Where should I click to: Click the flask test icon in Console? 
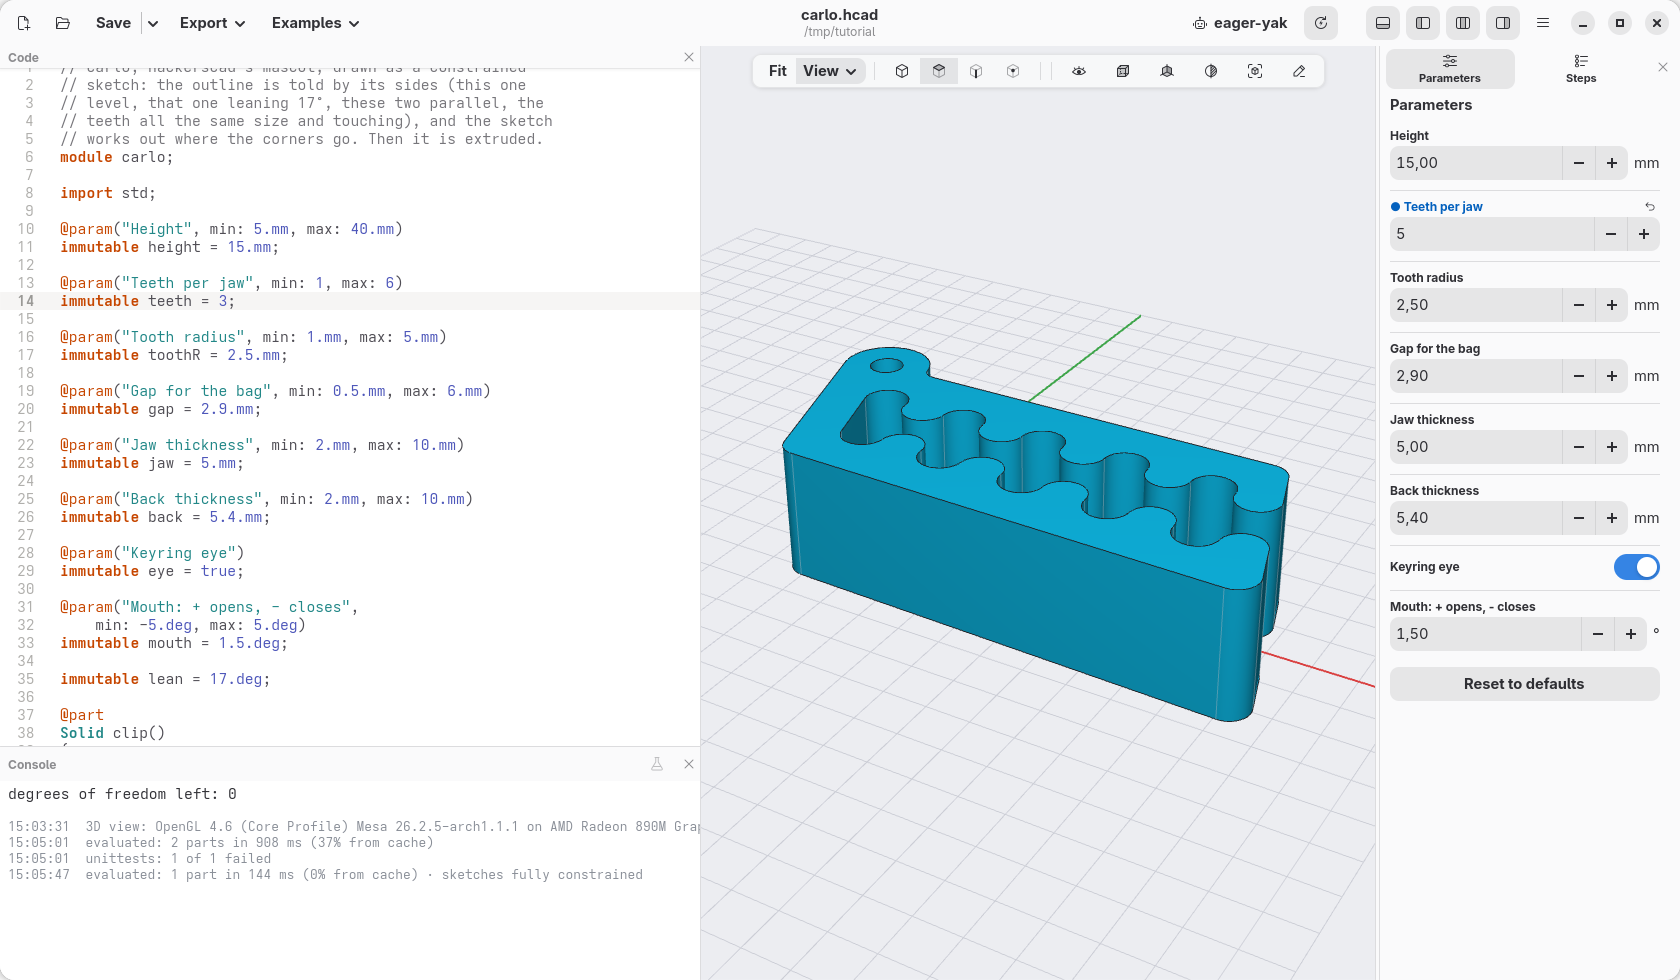click(x=657, y=764)
